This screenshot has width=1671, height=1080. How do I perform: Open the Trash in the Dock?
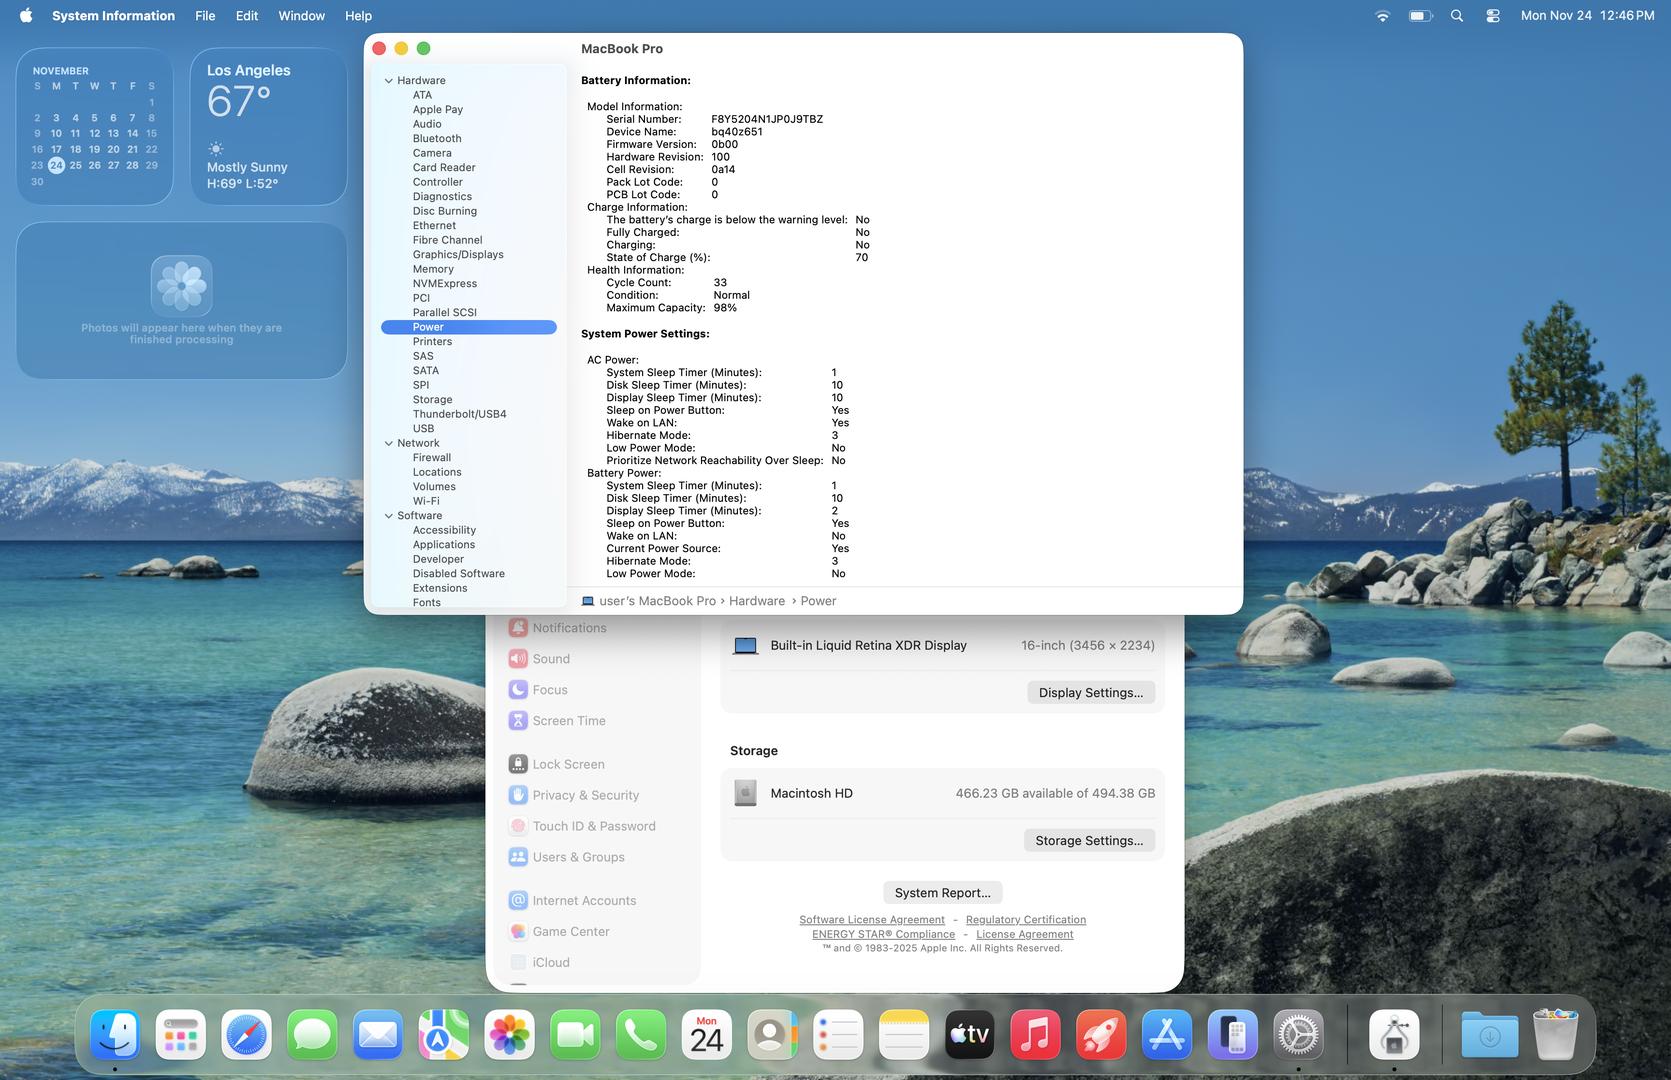click(x=1555, y=1035)
